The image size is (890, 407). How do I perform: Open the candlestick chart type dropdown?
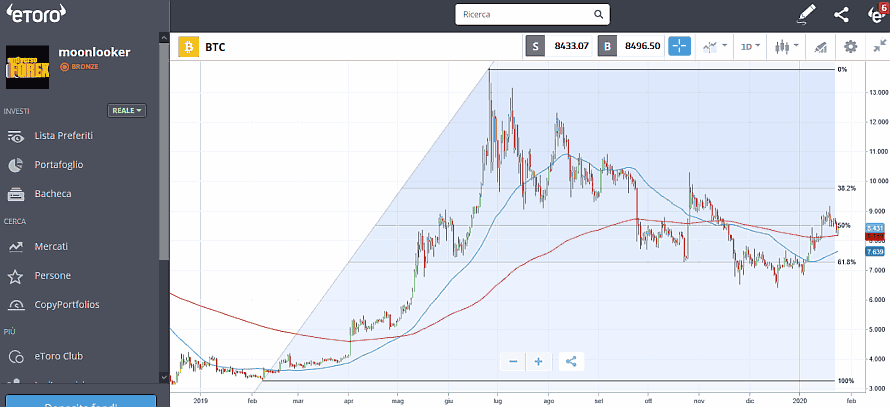(x=786, y=47)
